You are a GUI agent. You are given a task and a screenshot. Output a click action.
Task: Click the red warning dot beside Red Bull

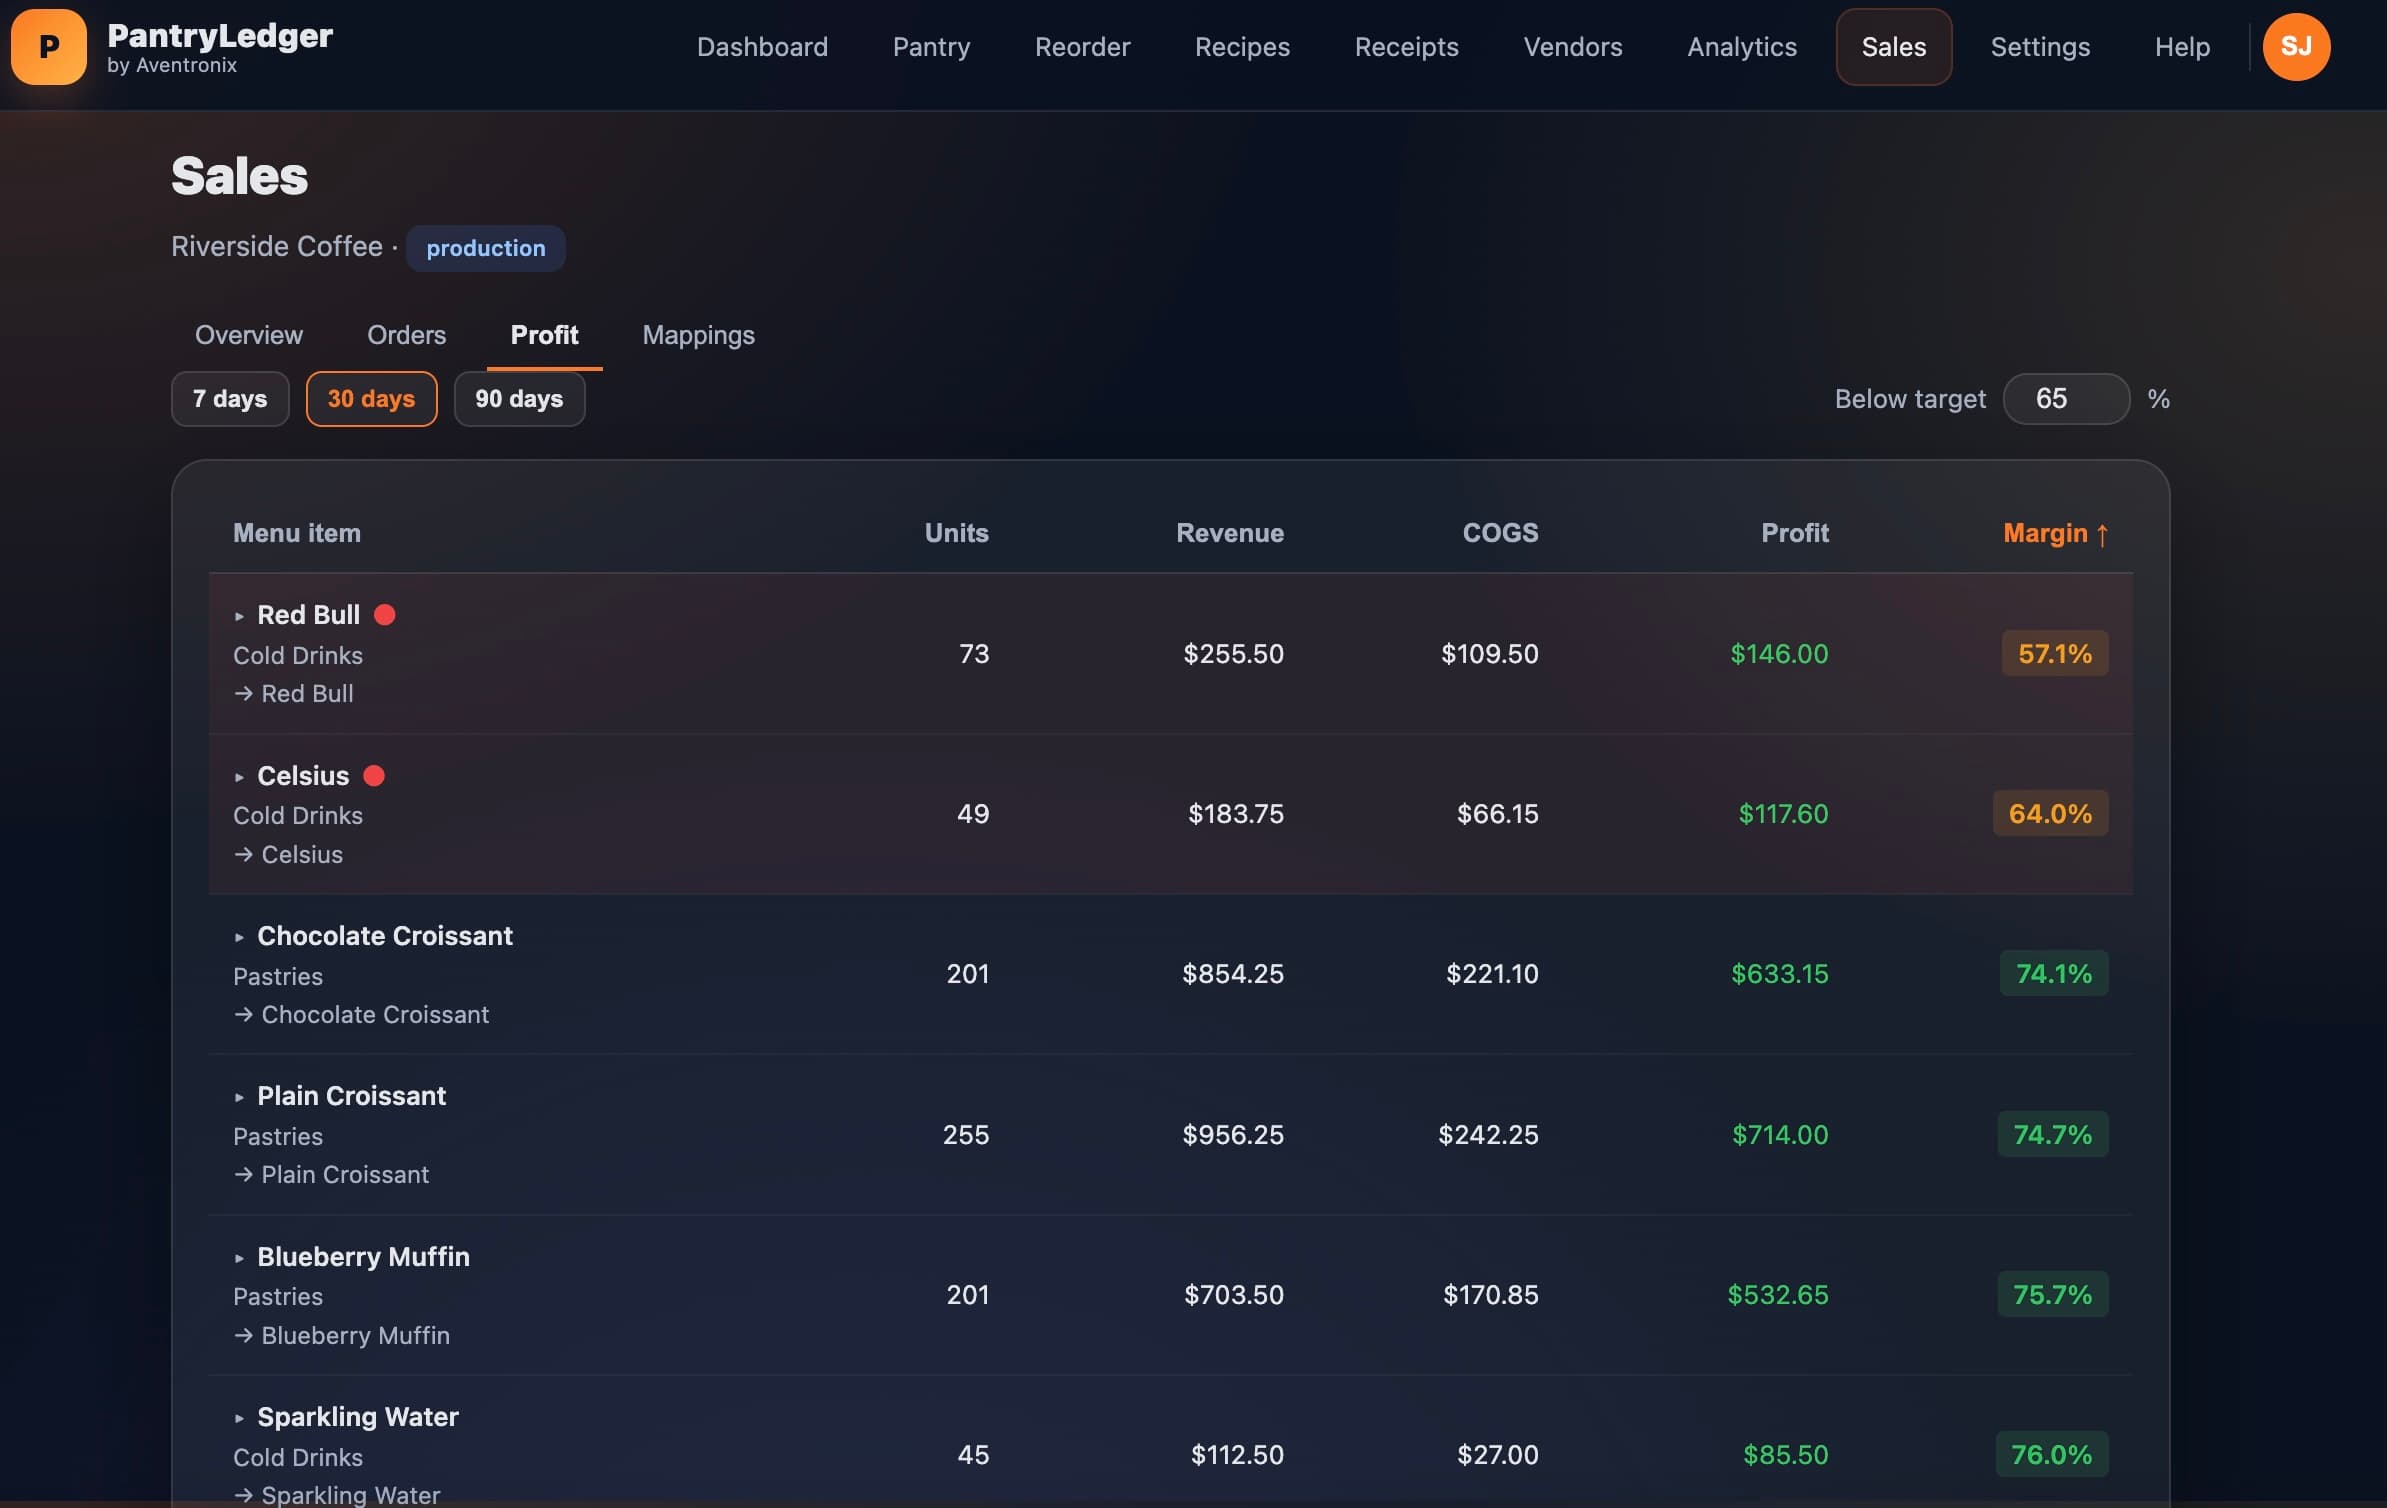pyautogui.click(x=385, y=615)
